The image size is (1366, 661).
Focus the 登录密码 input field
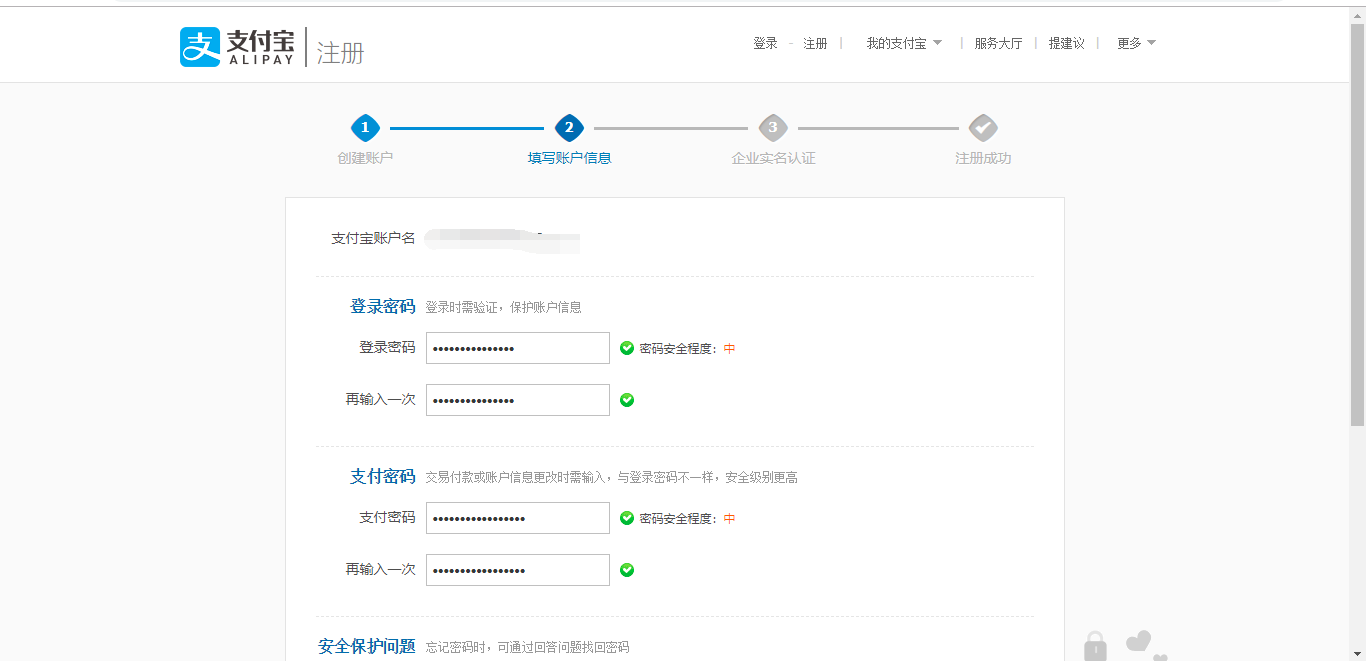tap(517, 348)
